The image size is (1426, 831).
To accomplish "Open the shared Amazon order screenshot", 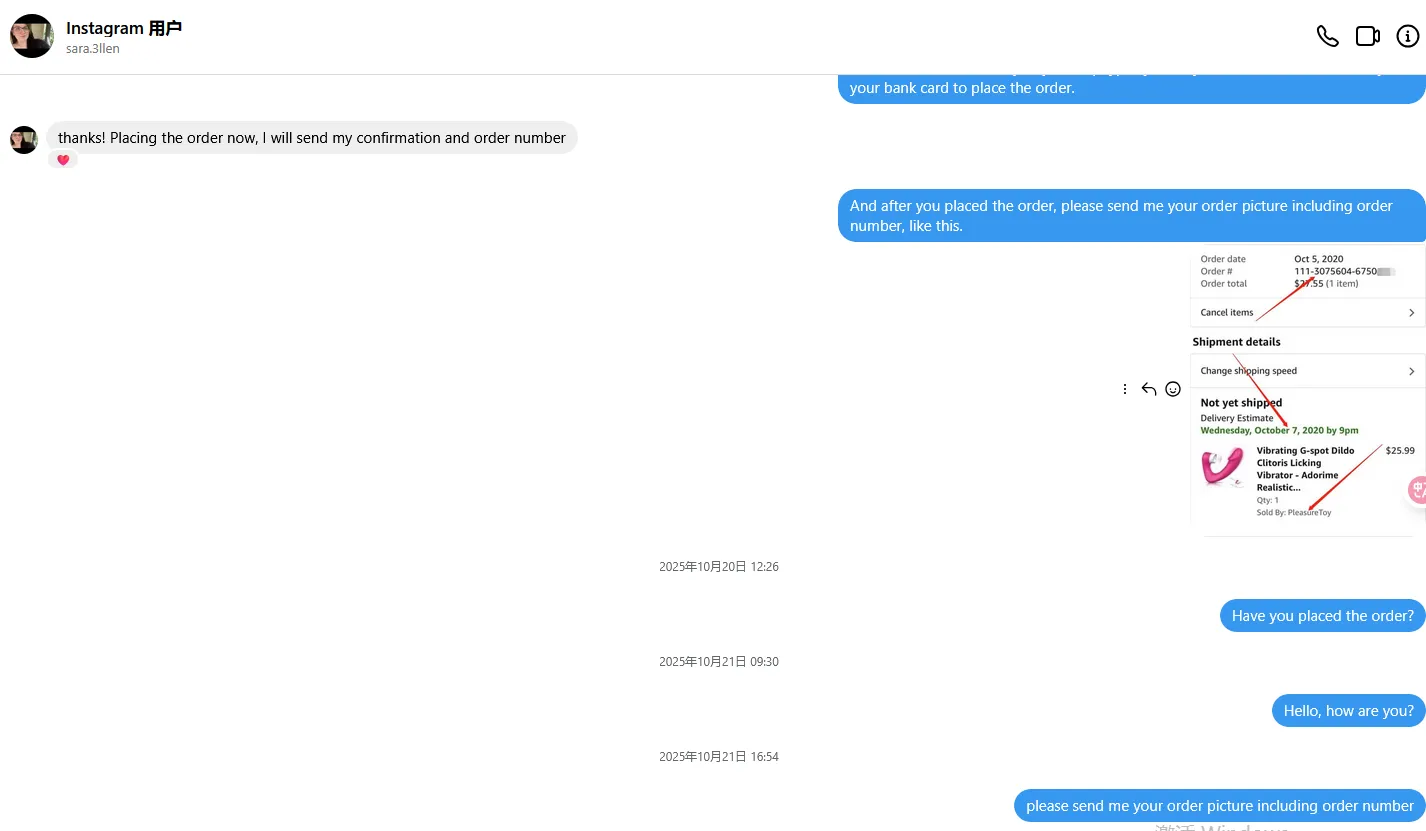I will coord(1307,391).
